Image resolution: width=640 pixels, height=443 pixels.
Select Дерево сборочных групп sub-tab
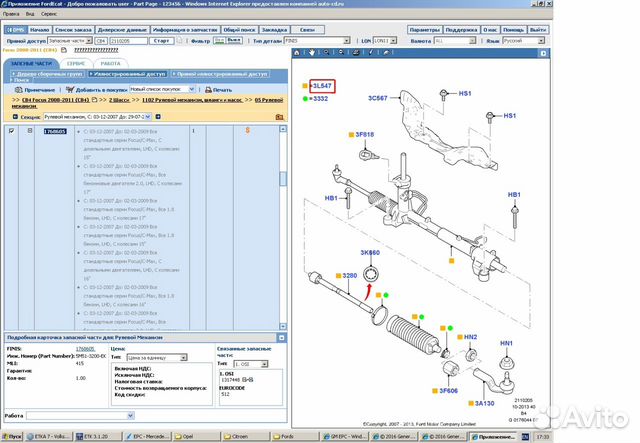tap(47, 74)
